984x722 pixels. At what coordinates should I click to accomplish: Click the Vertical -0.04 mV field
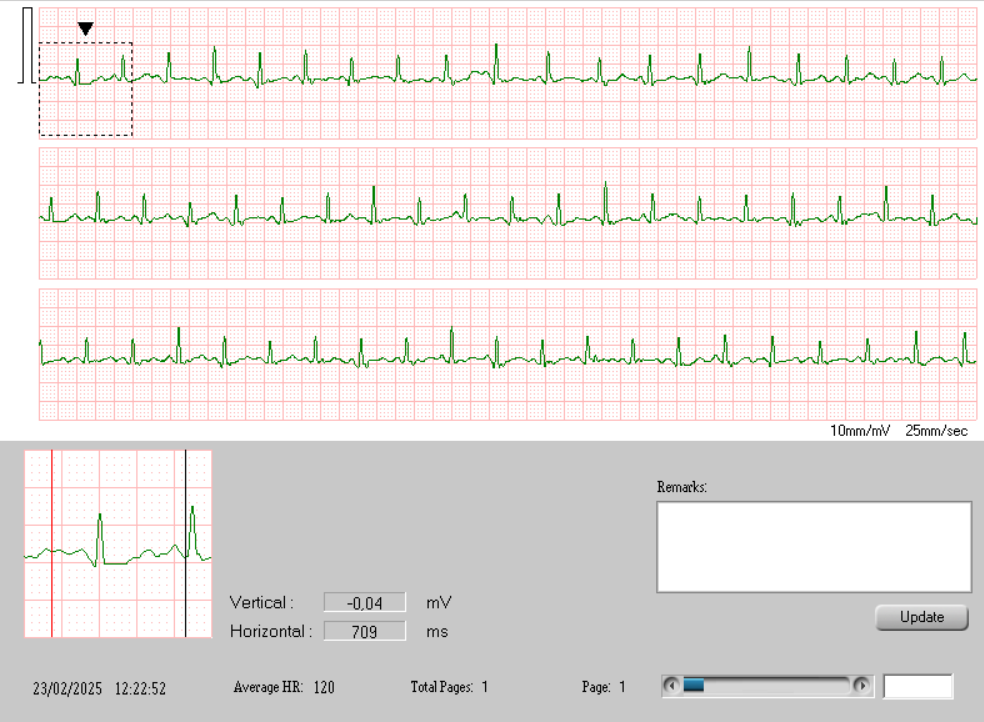click(363, 602)
